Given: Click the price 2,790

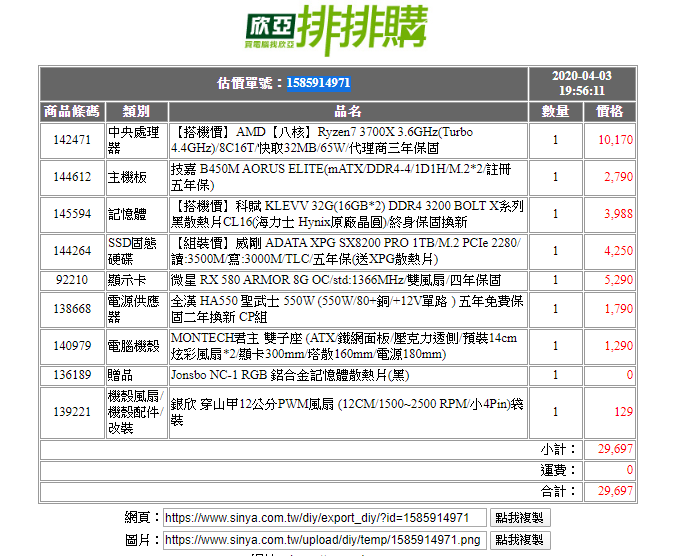Looking at the screenshot, I should 618,177.
